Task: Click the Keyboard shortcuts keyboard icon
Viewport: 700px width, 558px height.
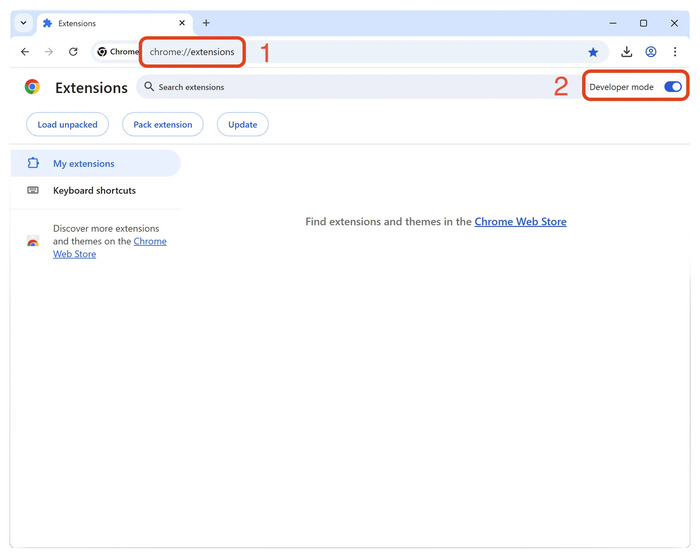Action: click(33, 190)
